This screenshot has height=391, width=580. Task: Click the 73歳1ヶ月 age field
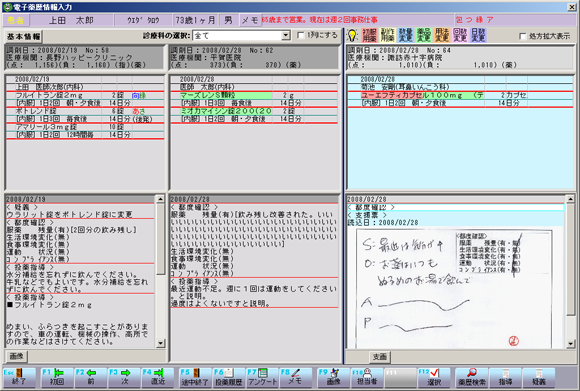click(195, 20)
